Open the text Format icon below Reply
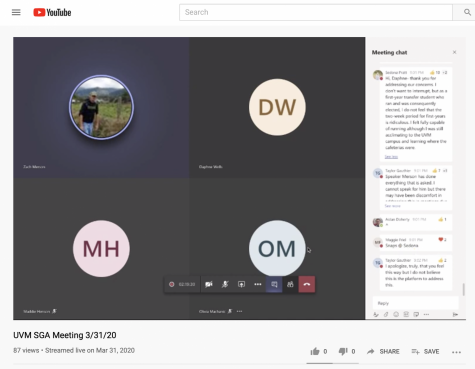Image resolution: width=475 pixels, height=369 pixels. [376, 314]
